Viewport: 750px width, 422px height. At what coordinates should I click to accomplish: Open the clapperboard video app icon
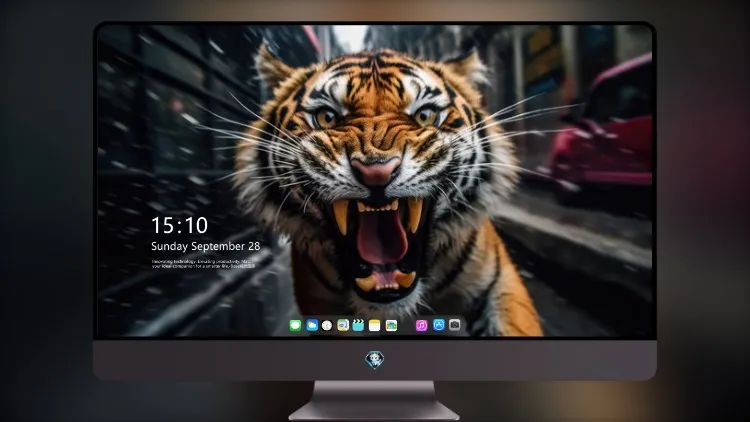point(358,325)
